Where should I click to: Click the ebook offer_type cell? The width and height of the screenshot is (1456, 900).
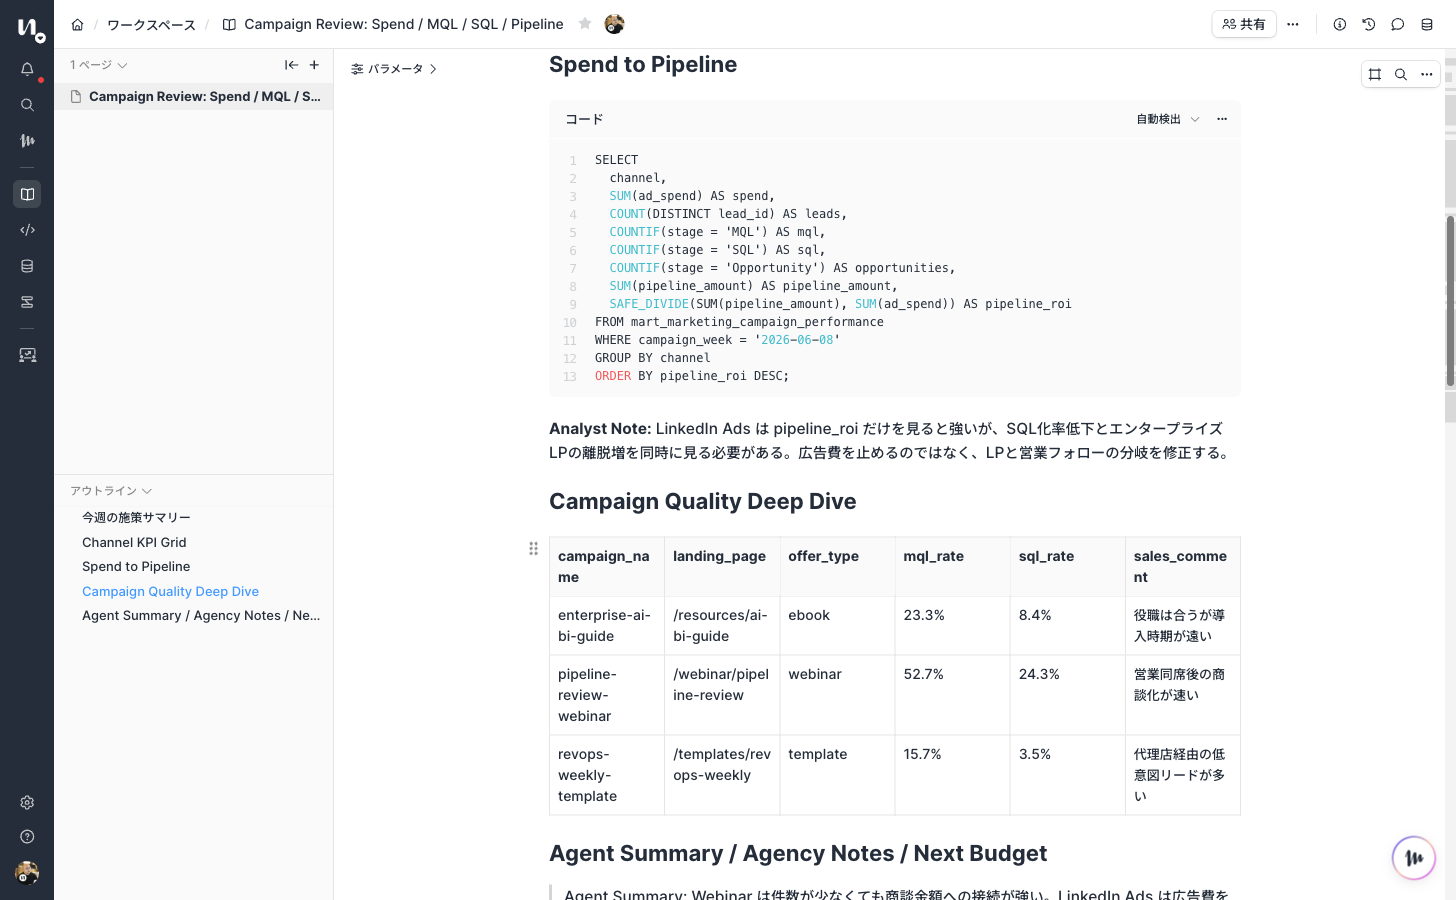click(x=836, y=625)
